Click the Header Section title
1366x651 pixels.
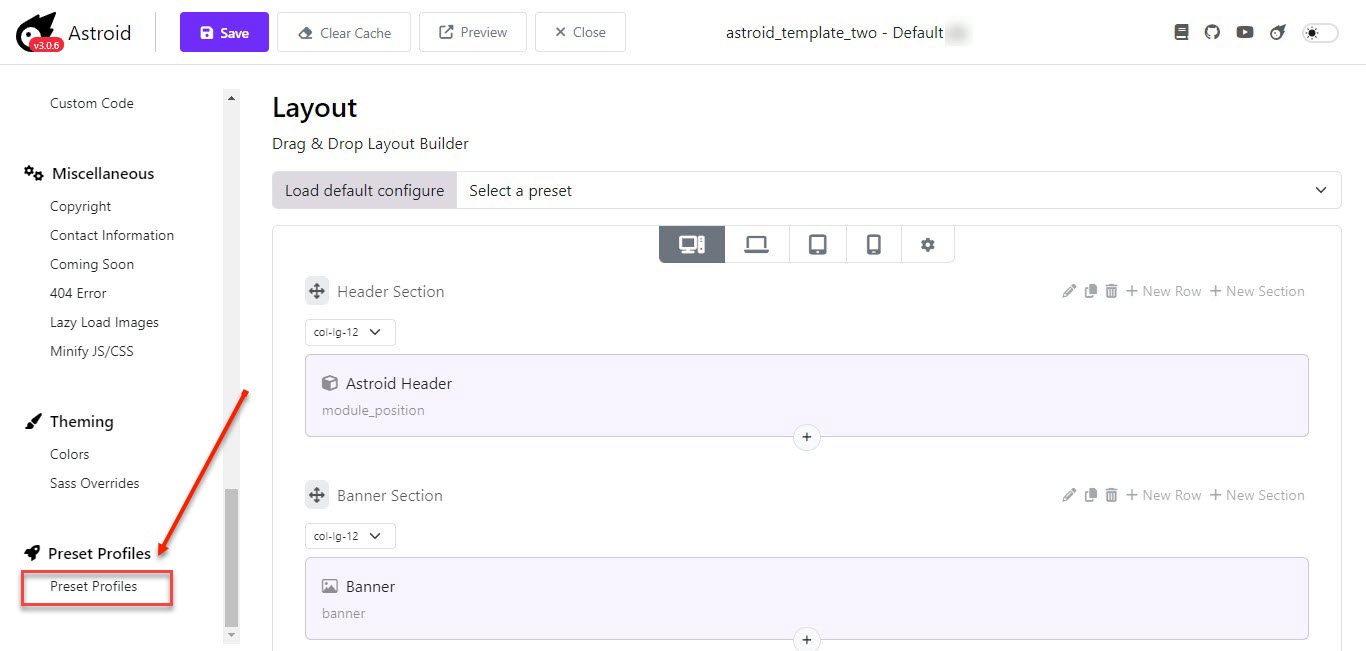tap(391, 291)
